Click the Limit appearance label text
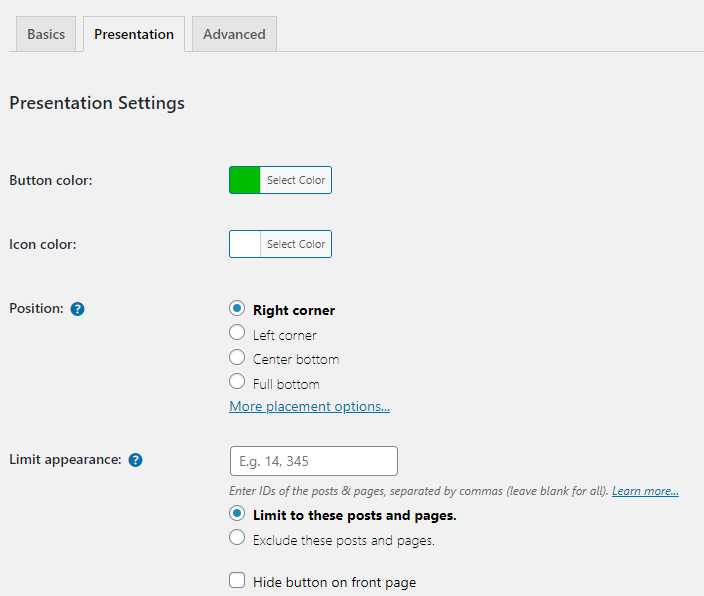Screen dimensions: 704x596 [66, 459]
